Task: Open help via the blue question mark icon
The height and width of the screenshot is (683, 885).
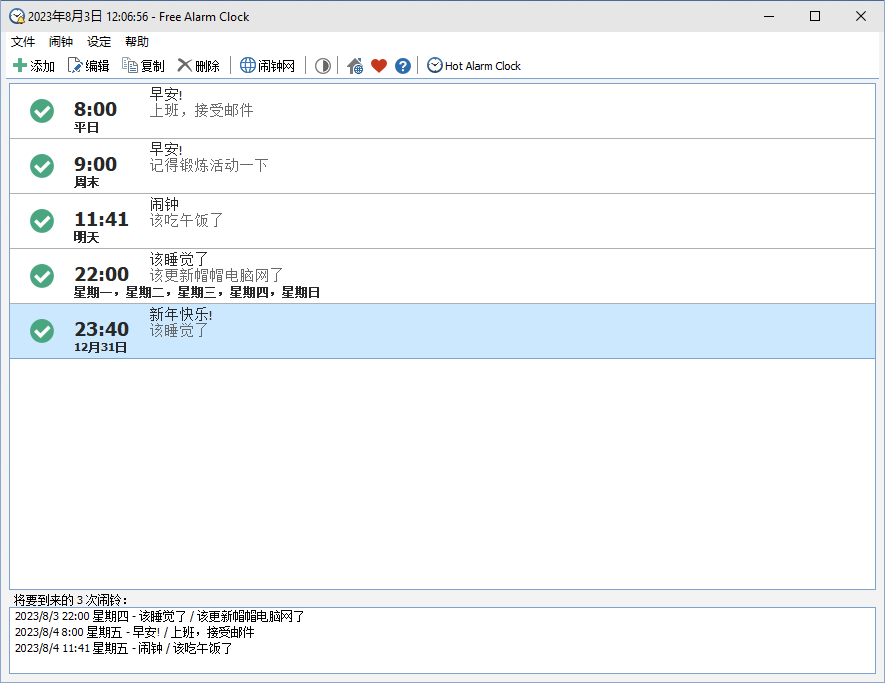Action: click(x=403, y=66)
